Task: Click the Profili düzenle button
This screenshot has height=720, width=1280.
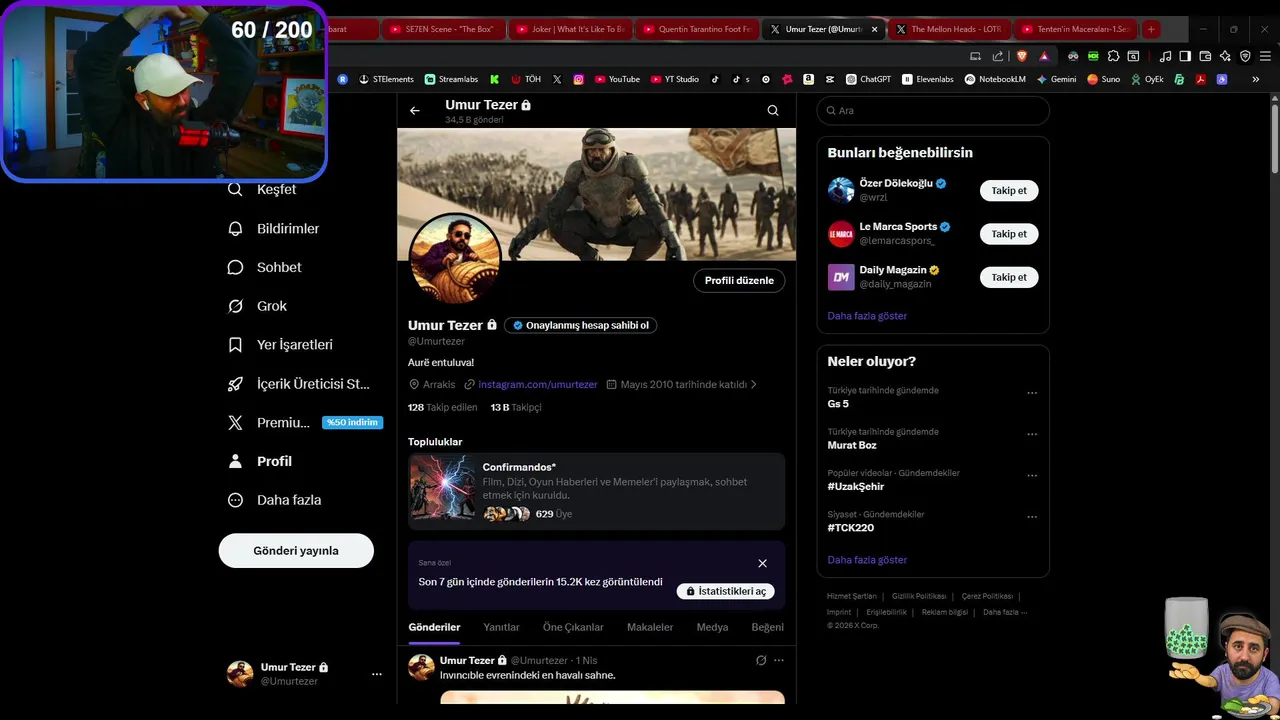Action: 739,281
